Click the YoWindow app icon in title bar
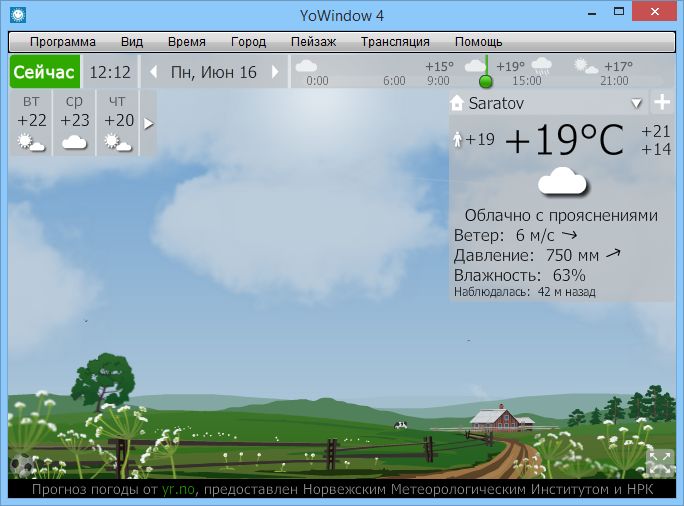684x506 pixels. point(18,15)
